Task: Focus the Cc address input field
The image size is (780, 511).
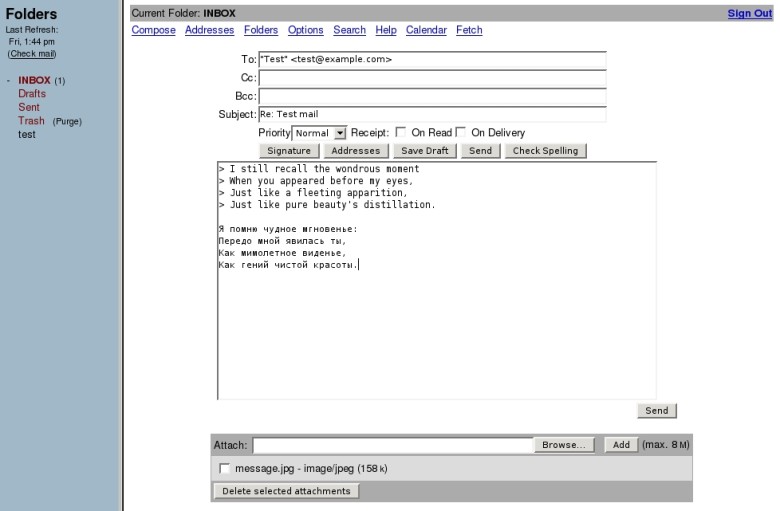Action: [x=432, y=78]
